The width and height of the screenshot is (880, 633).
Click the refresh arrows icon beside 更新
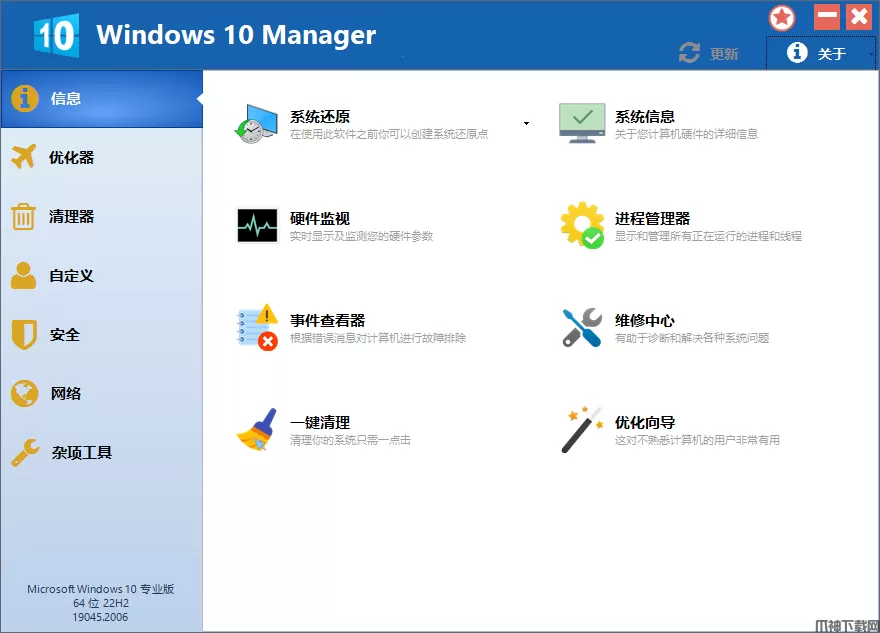[689, 53]
